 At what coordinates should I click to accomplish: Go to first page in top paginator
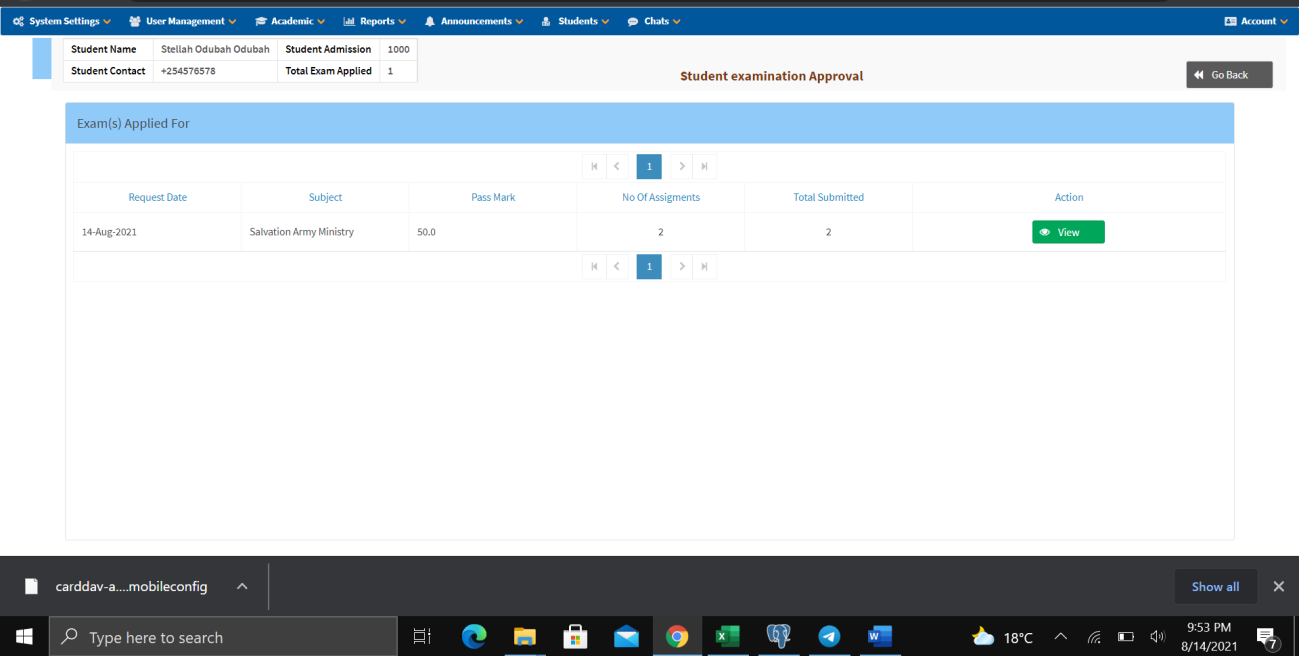pyautogui.click(x=594, y=167)
